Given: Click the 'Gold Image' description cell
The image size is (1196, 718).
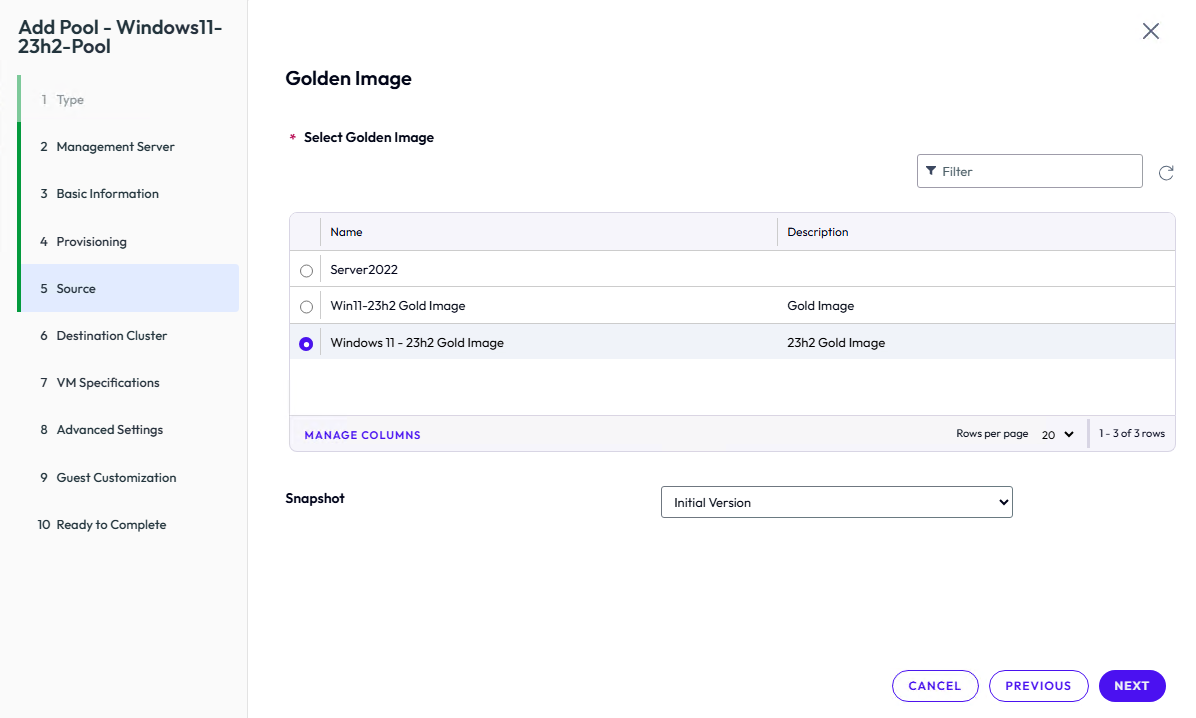Looking at the screenshot, I should pyautogui.click(x=821, y=306).
